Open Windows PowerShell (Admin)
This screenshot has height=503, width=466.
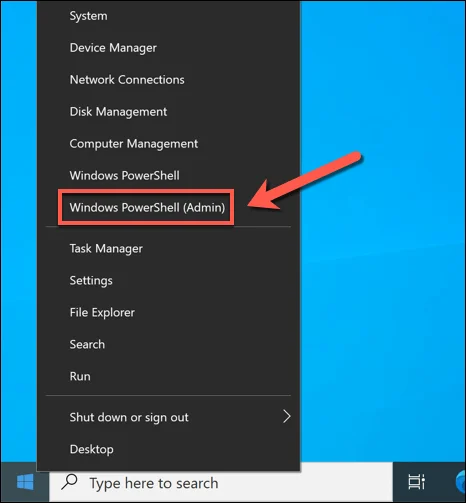click(147, 207)
